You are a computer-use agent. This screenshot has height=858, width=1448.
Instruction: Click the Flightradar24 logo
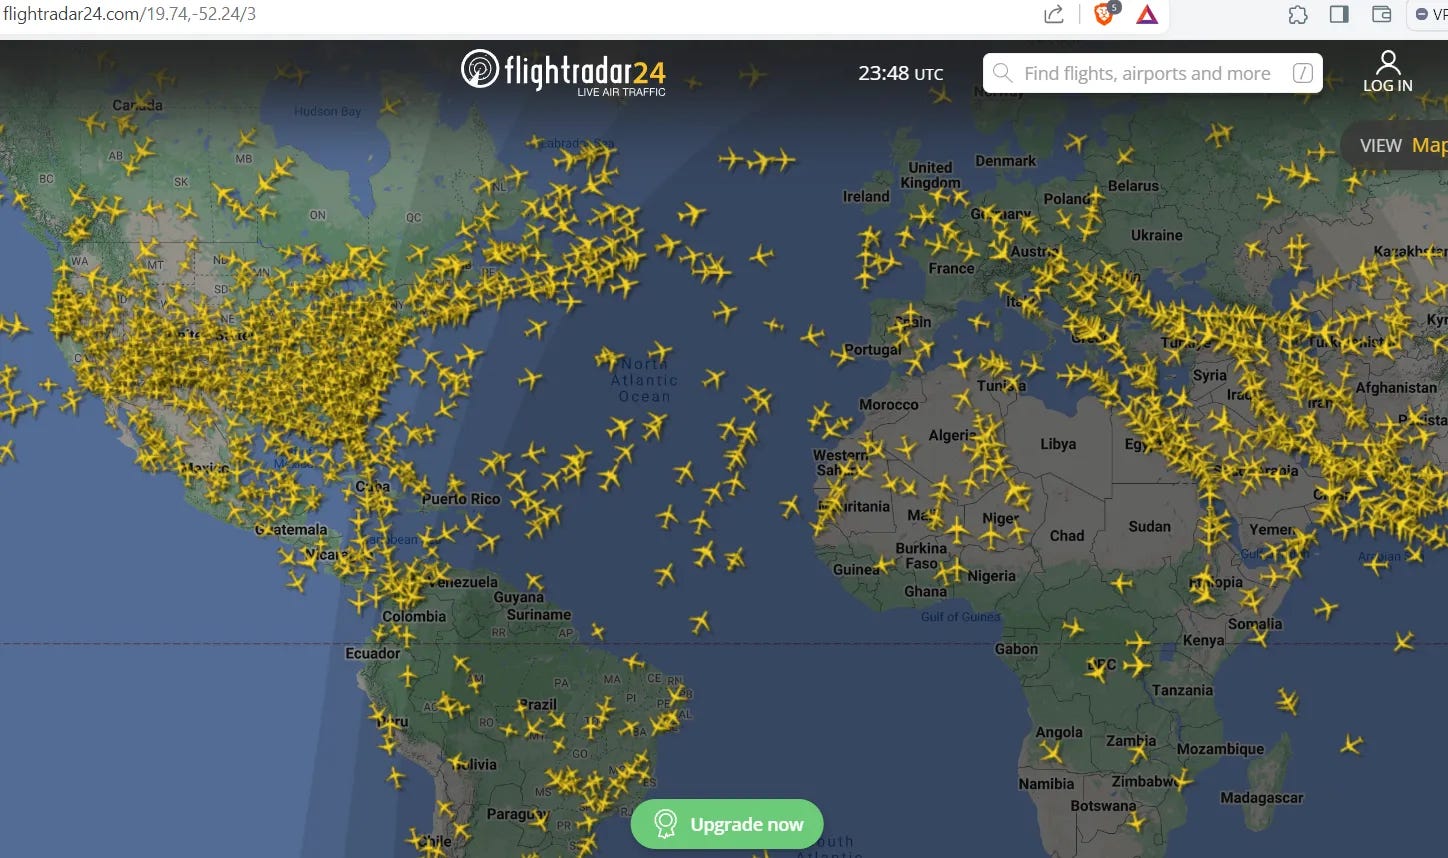click(x=563, y=72)
